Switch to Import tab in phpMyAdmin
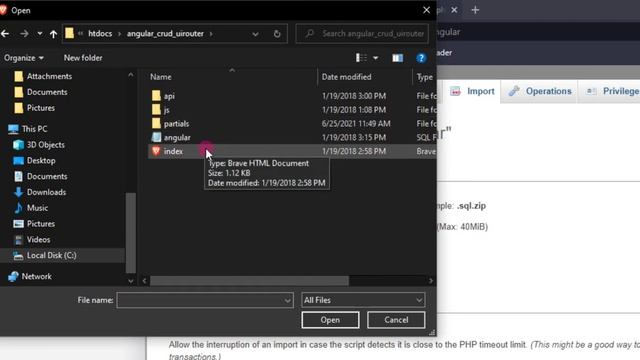640x360 pixels. [472, 91]
